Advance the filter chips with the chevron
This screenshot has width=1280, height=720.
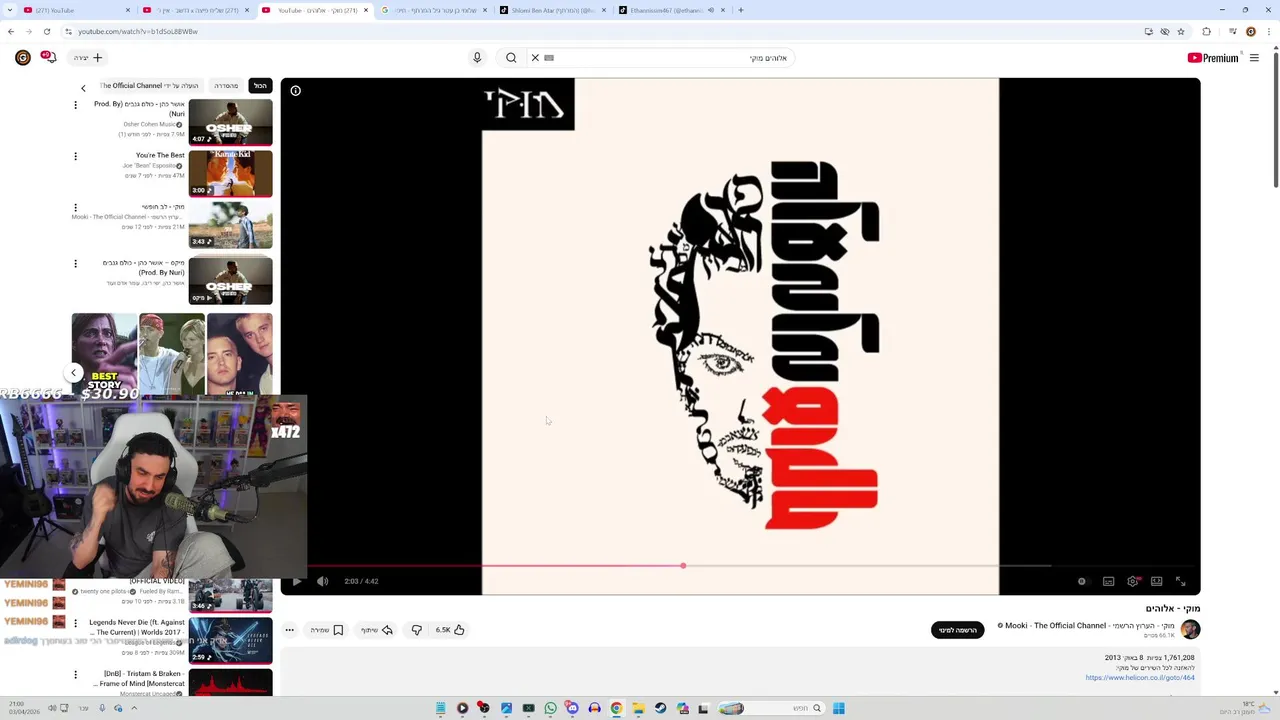tap(83, 88)
